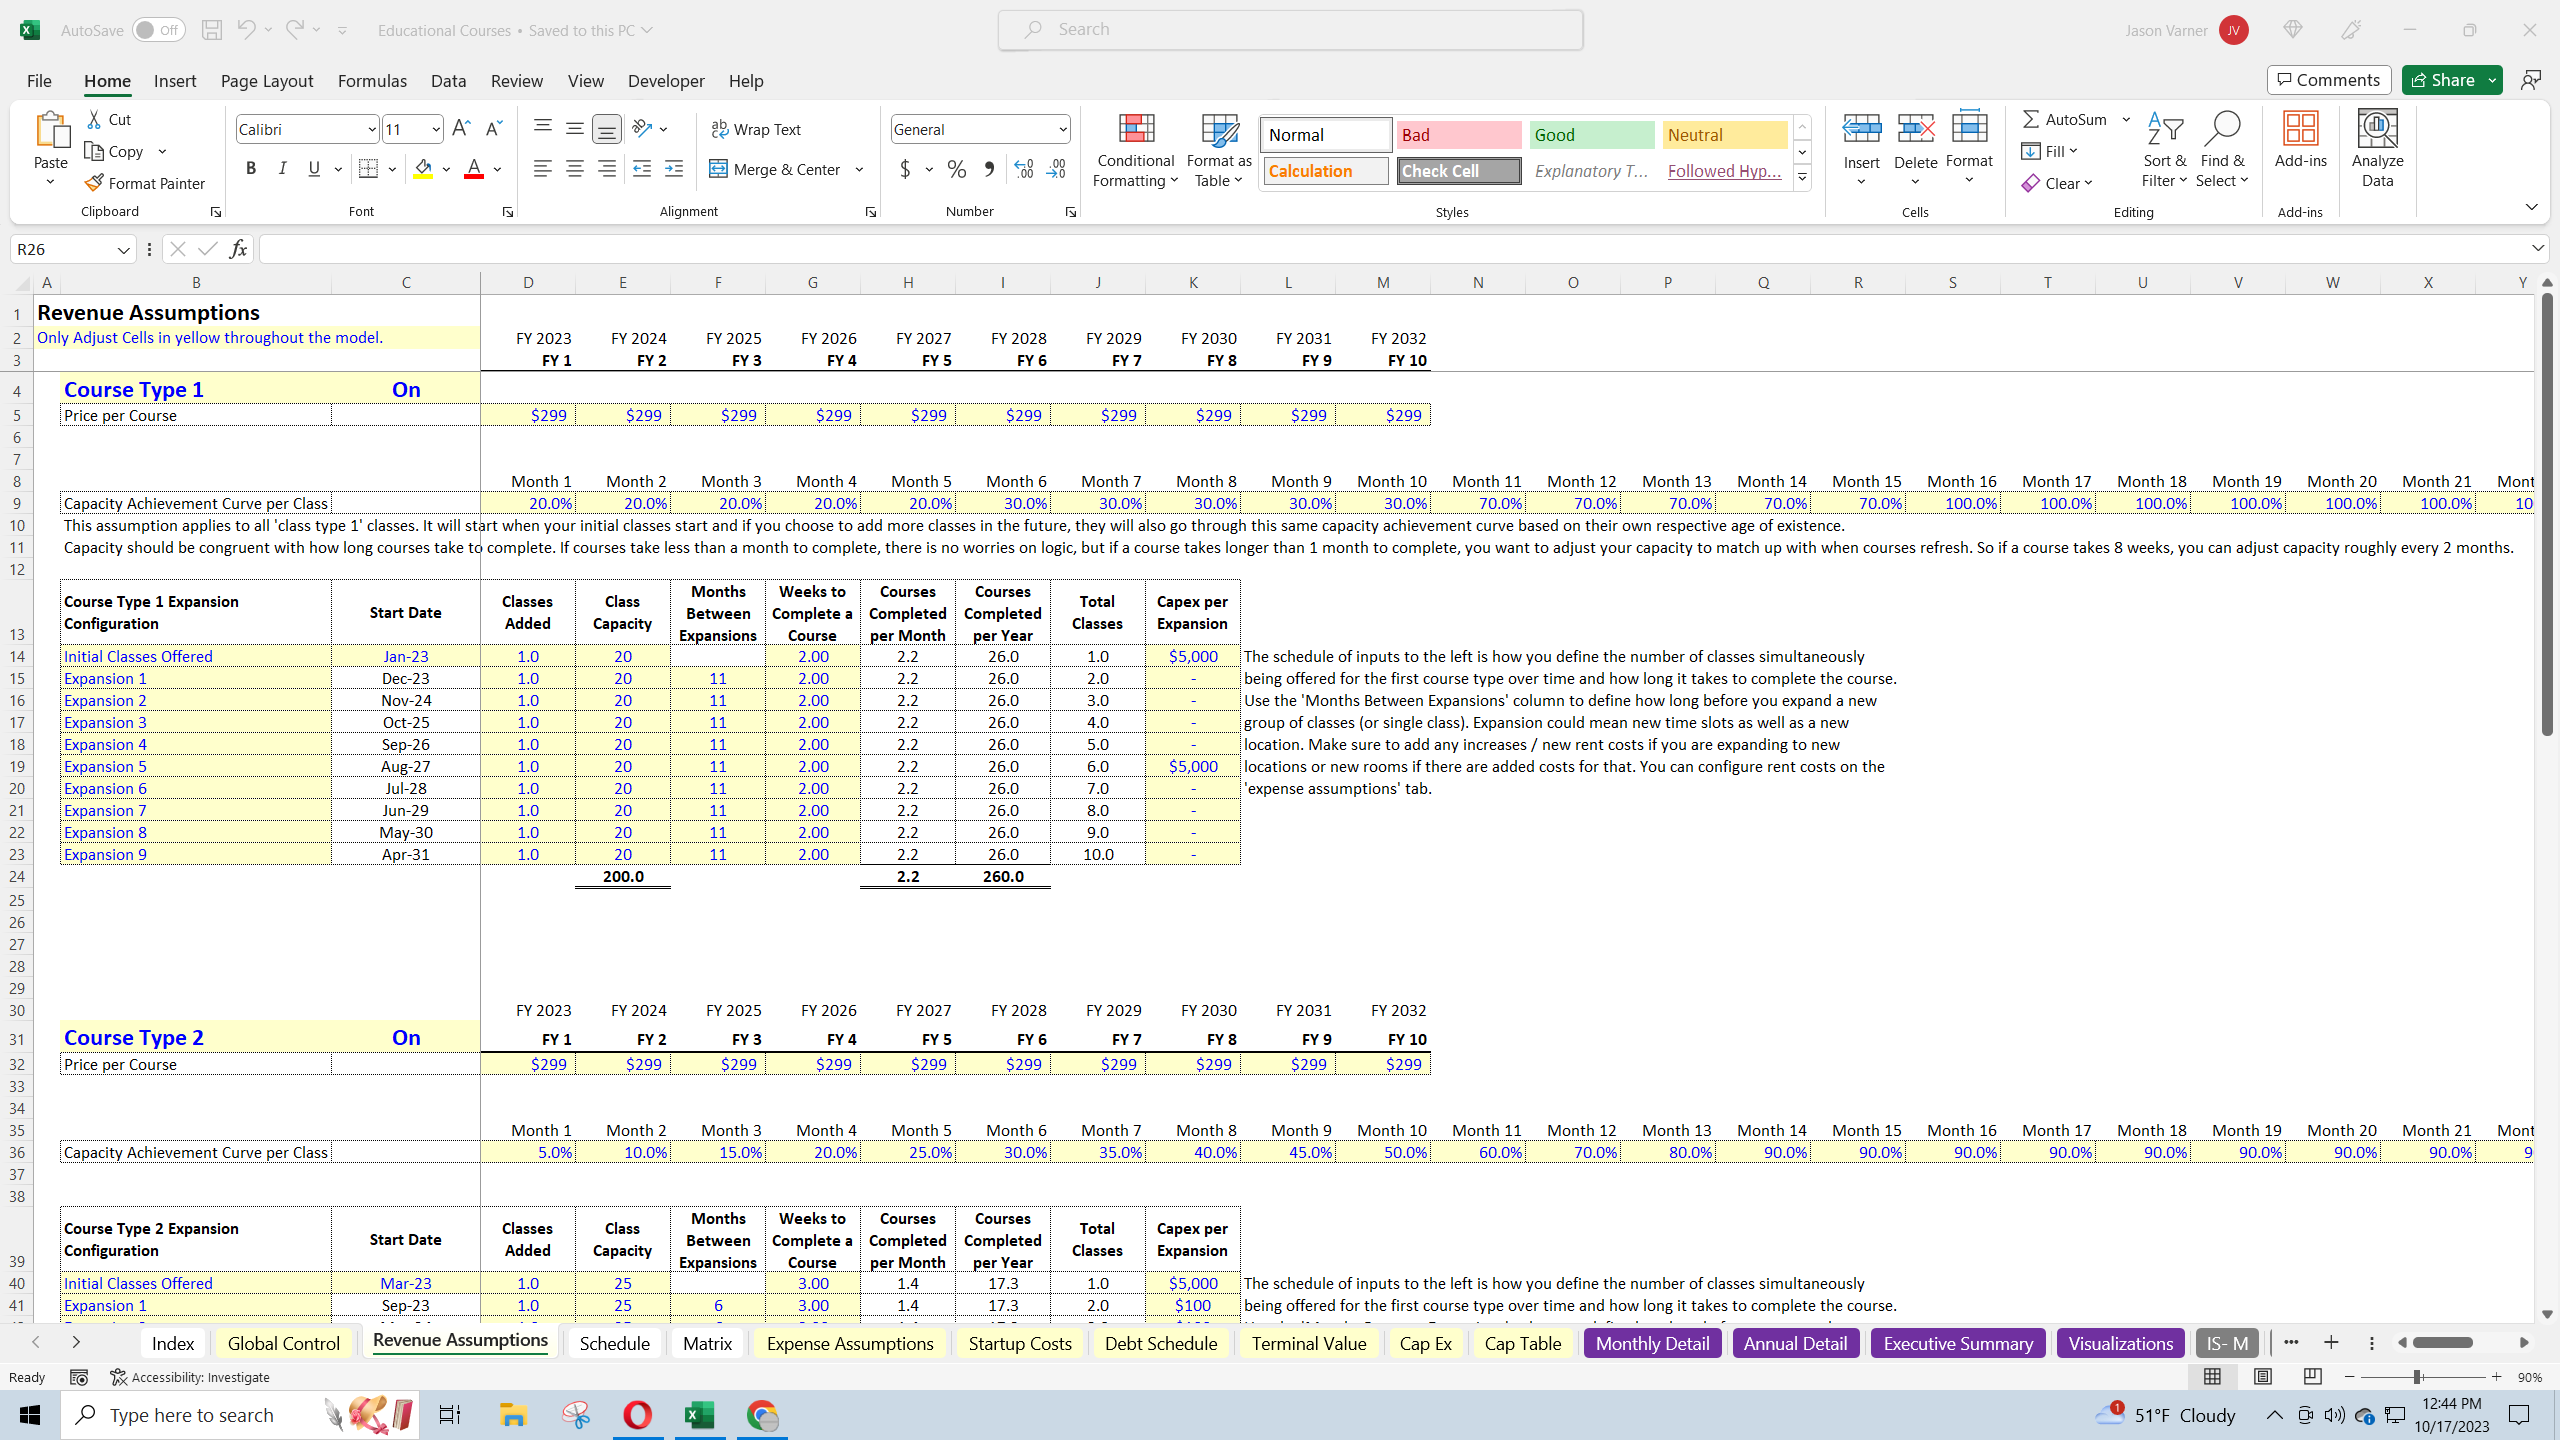This screenshot has width=2560, height=1440.
Task: Click Accessibility: Investigate in status bar
Action: 190,1377
